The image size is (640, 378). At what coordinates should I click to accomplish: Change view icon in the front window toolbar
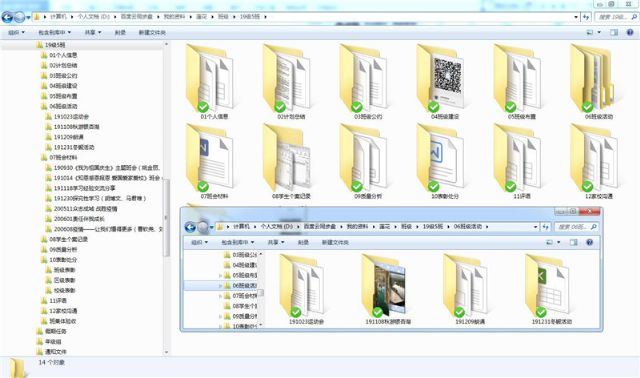(x=550, y=242)
